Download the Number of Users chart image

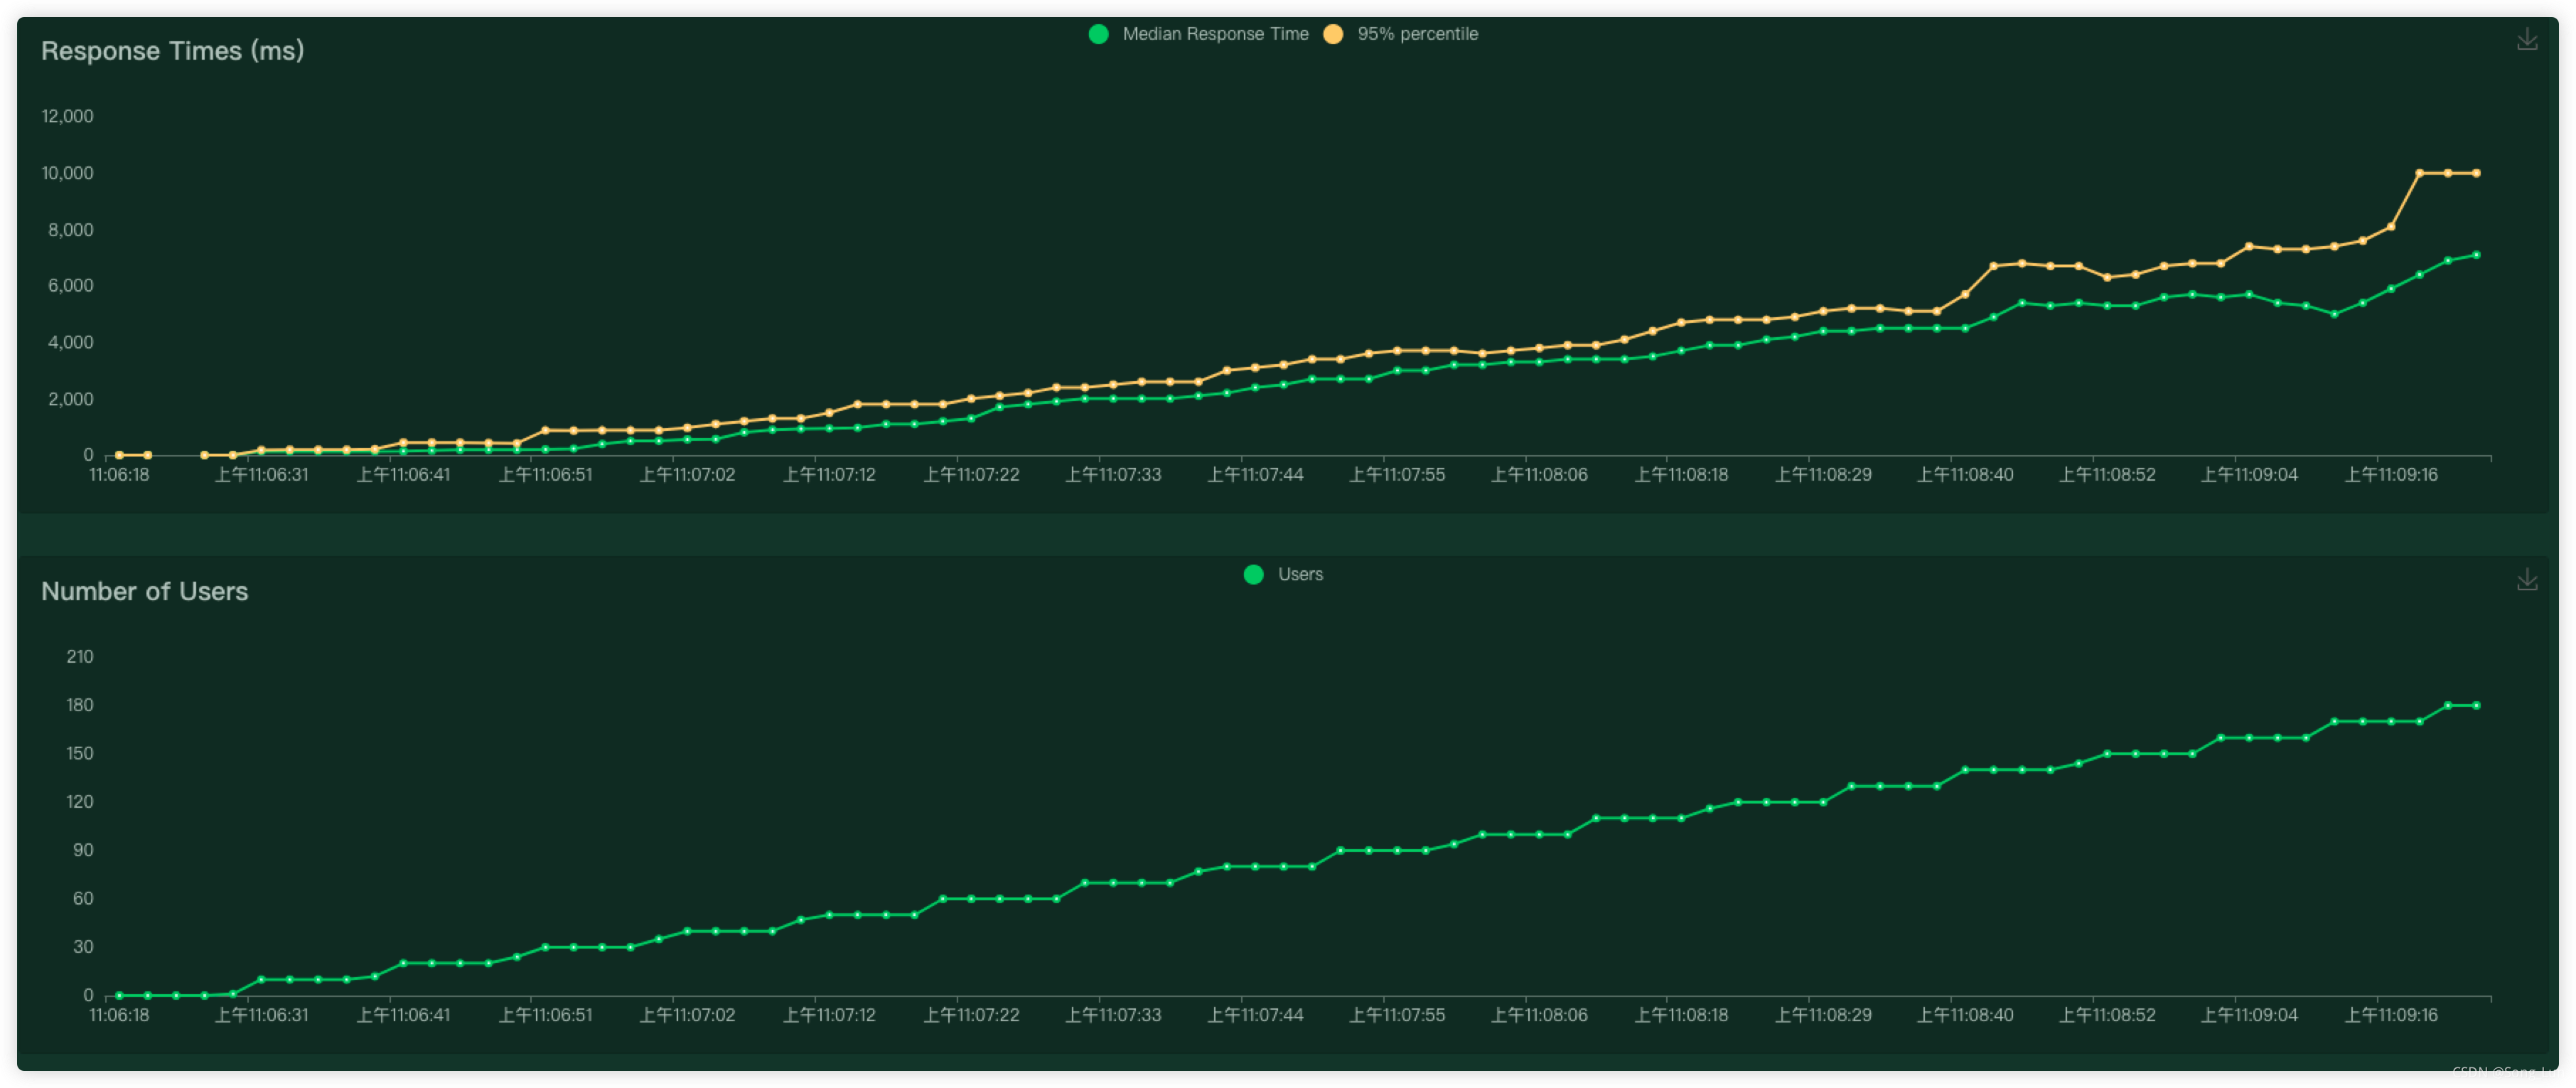coord(2526,580)
